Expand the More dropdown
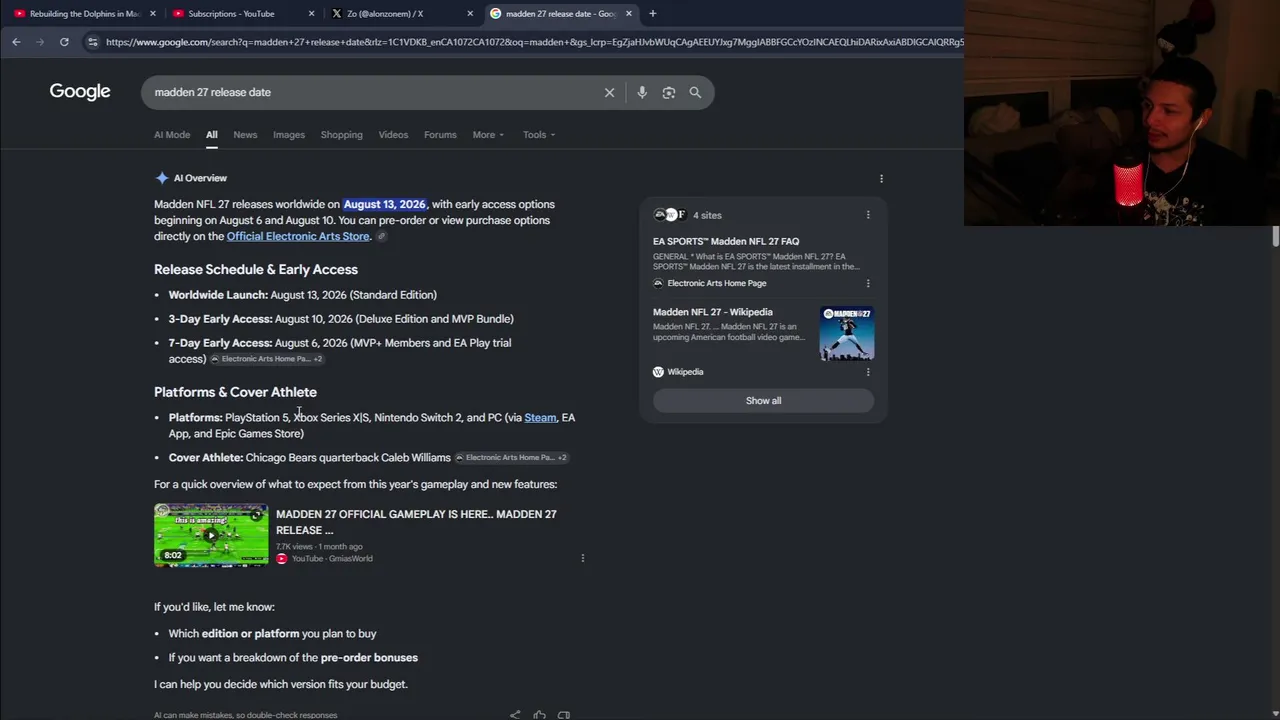Viewport: 1280px width, 720px height. click(x=488, y=135)
